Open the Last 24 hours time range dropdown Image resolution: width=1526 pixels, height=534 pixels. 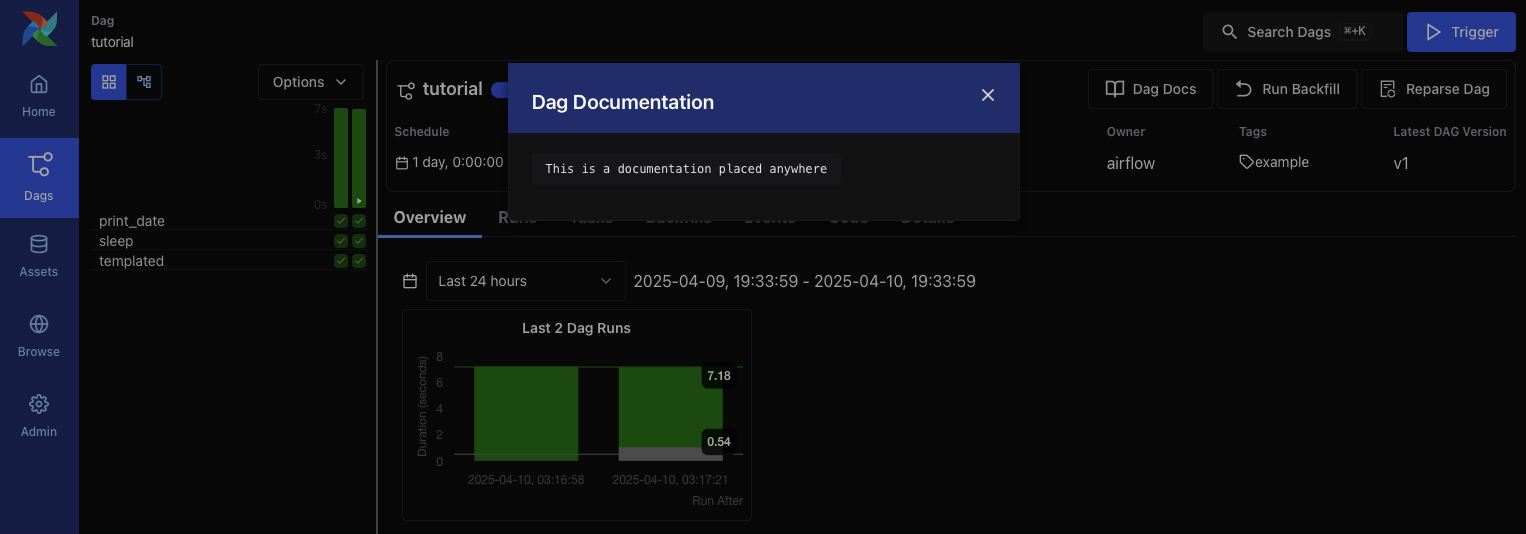point(525,281)
